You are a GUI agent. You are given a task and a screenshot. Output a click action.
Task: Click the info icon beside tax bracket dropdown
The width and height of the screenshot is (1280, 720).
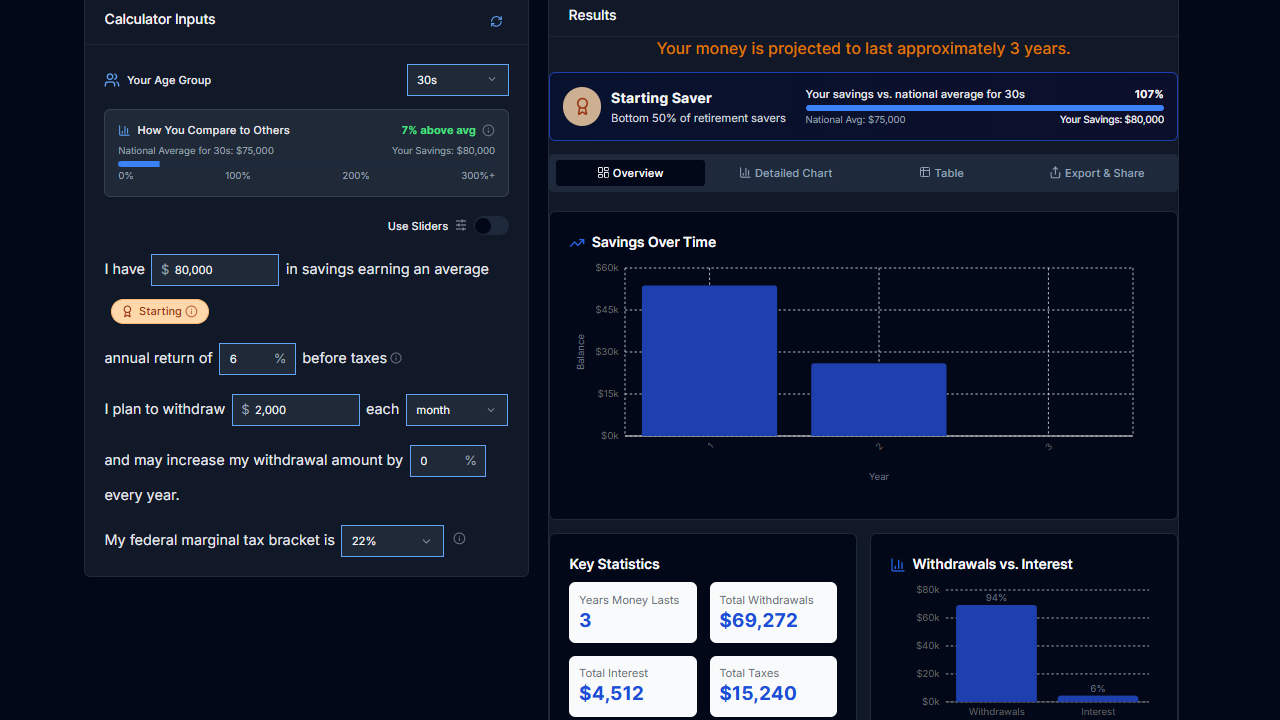click(459, 539)
